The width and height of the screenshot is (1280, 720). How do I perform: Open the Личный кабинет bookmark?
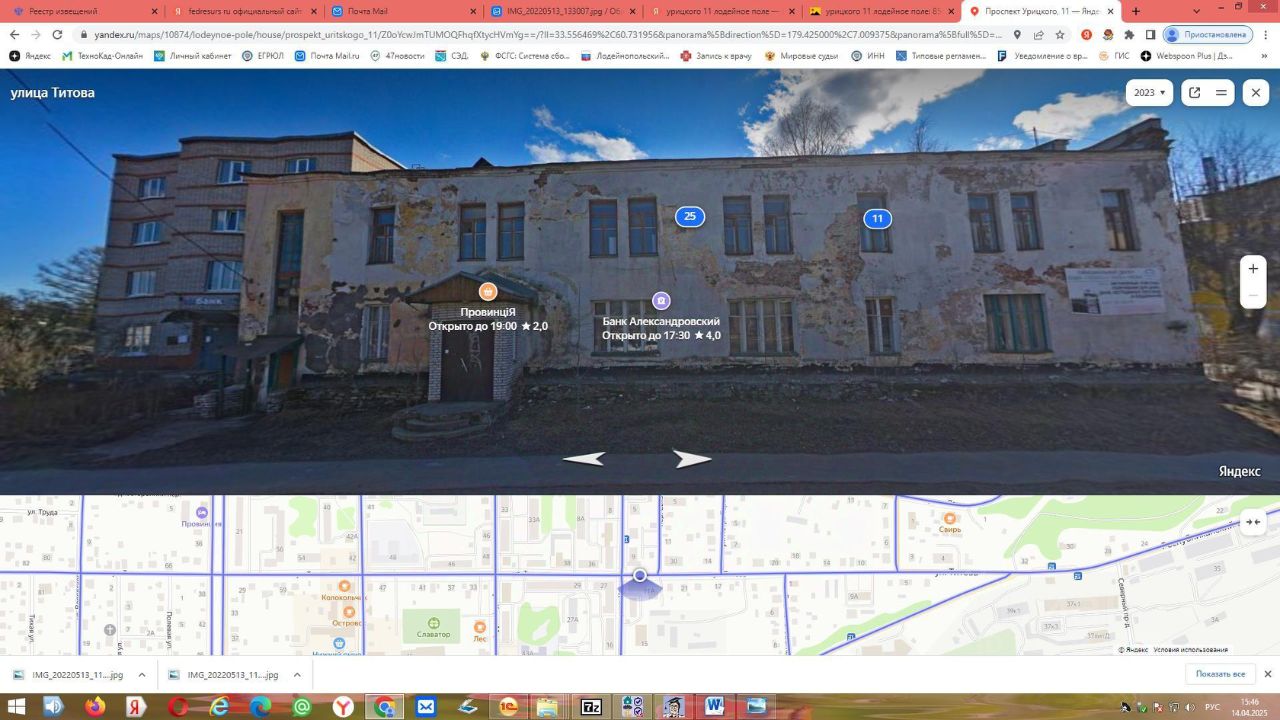192,56
